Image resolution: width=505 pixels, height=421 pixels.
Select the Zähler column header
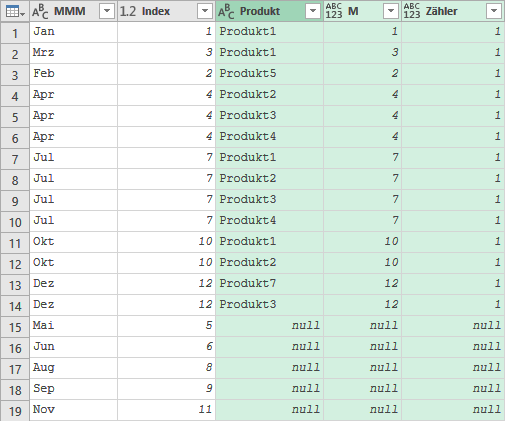tap(453, 11)
